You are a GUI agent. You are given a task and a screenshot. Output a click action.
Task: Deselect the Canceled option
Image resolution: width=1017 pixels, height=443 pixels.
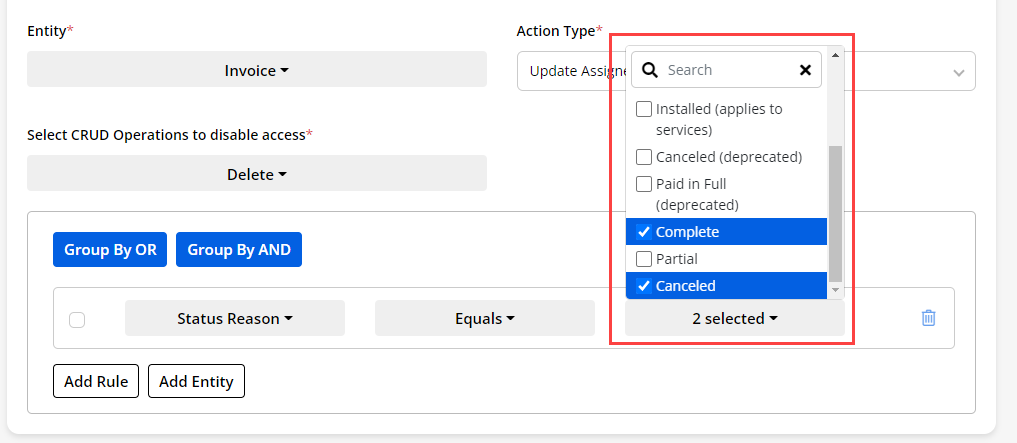[x=645, y=286]
